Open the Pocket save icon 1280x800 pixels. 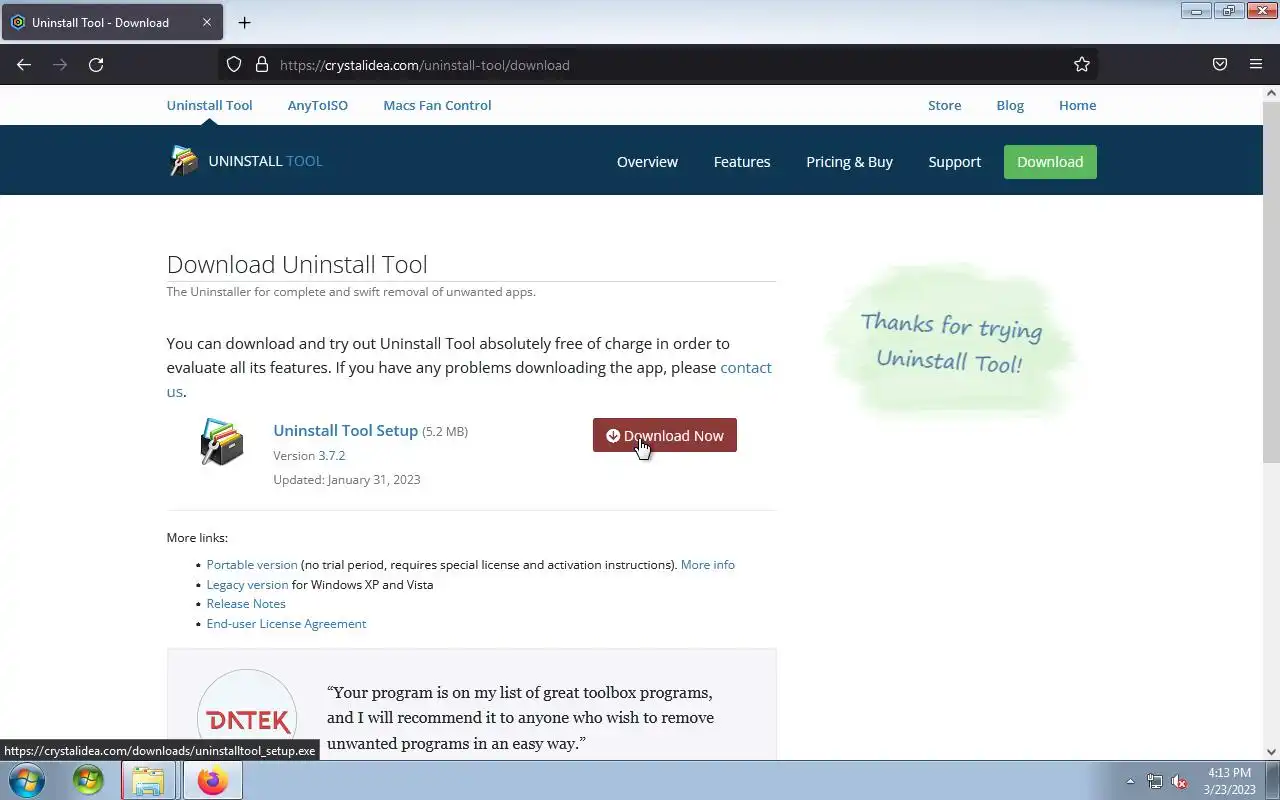pyautogui.click(x=1220, y=65)
